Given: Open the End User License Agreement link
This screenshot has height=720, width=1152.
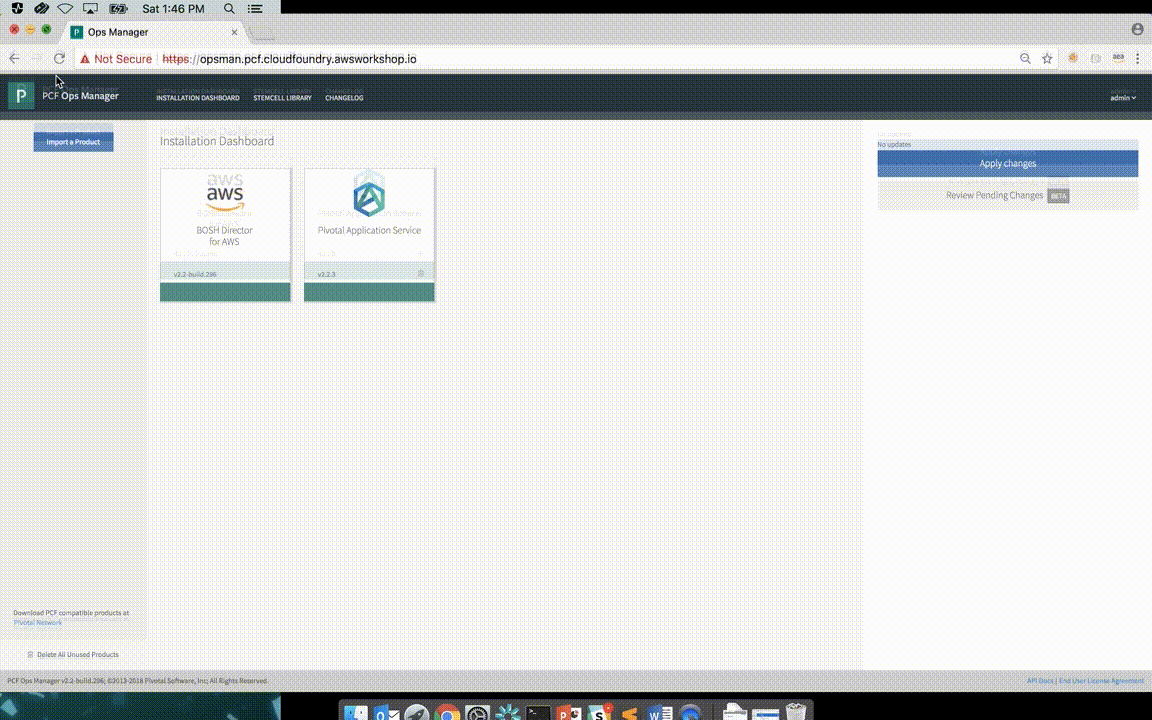Looking at the screenshot, I should 1101,680.
